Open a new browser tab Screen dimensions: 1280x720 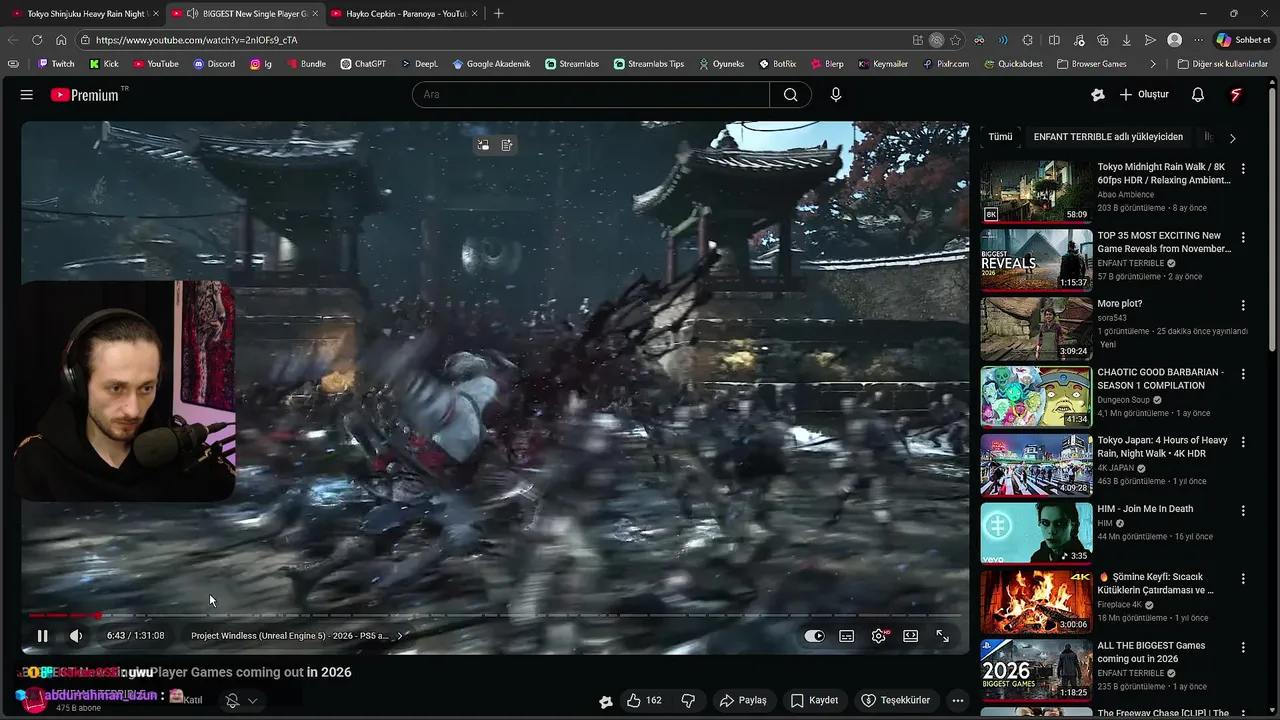(x=499, y=14)
